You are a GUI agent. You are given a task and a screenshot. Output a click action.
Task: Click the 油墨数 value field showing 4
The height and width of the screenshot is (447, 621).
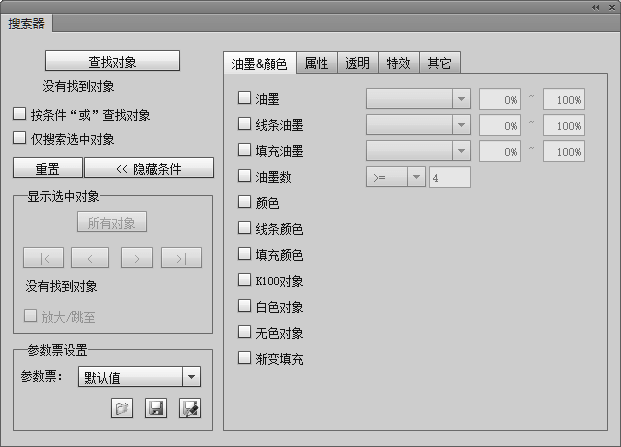[449, 177]
